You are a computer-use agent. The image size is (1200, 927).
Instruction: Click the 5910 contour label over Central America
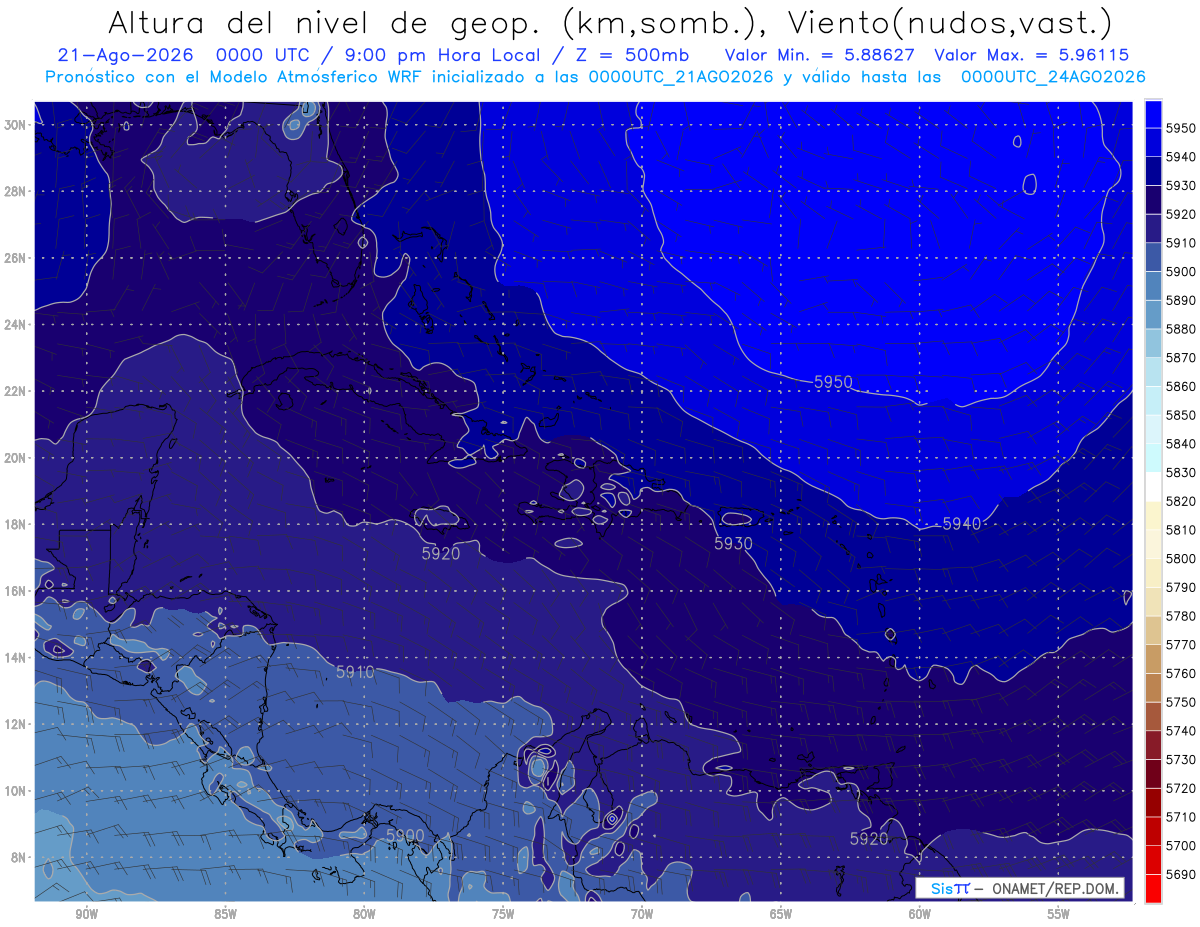tap(355, 672)
